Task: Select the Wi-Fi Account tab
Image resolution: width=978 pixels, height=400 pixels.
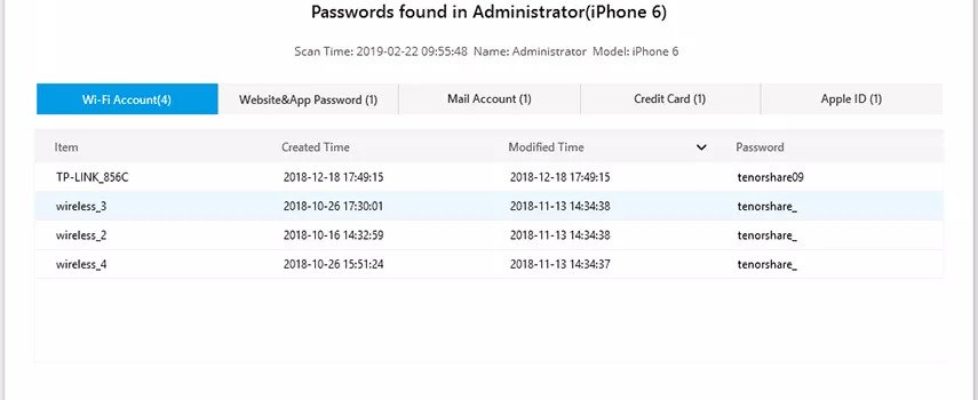Action: pos(127,99)
